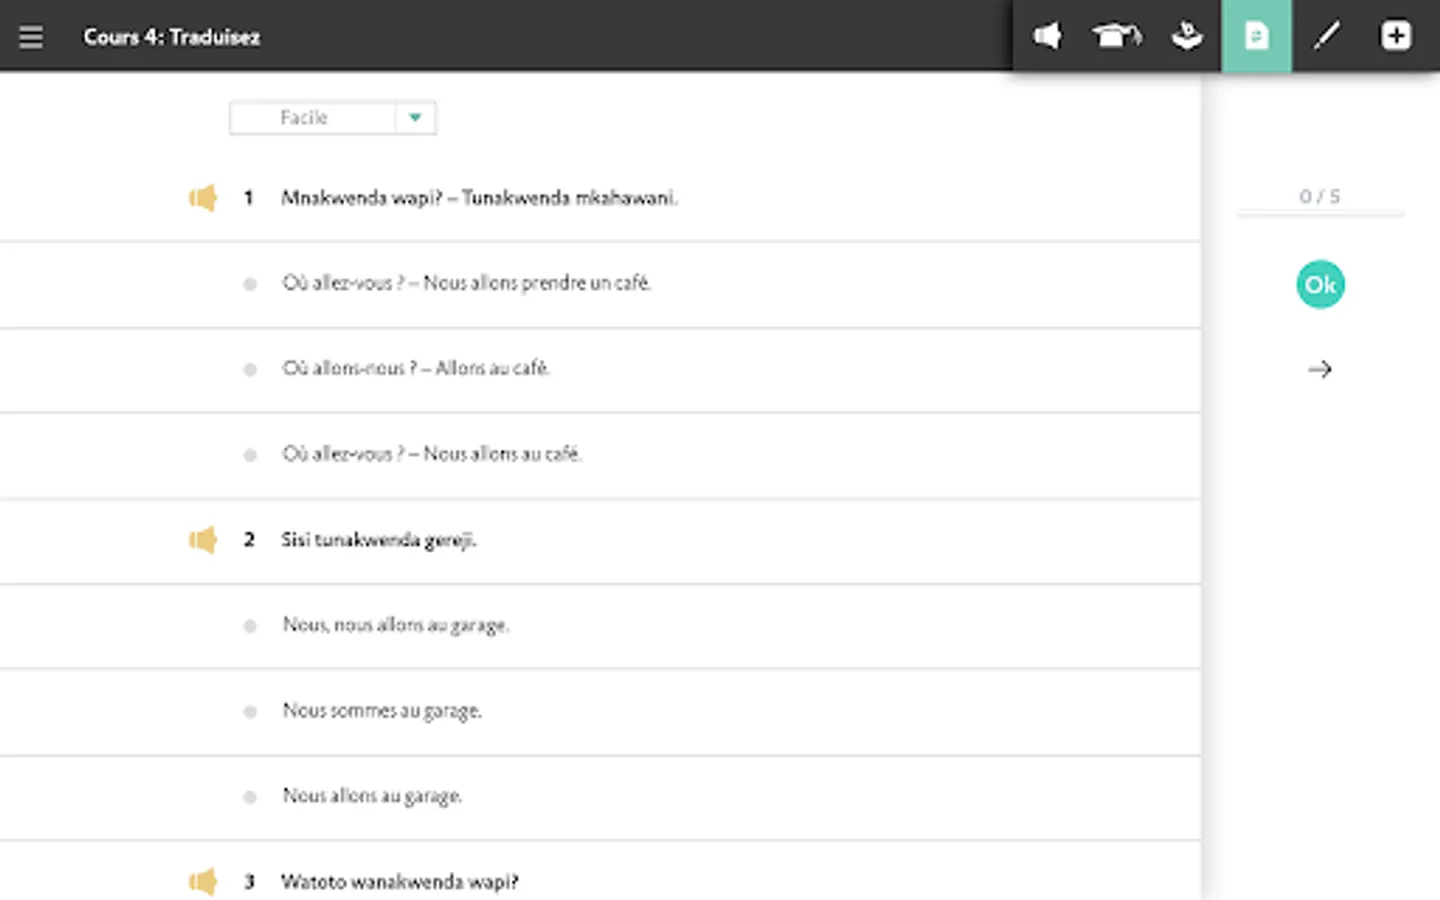The image size is (1440, 900).
Task: Click the green Ok button
Action: (1320, 285)
